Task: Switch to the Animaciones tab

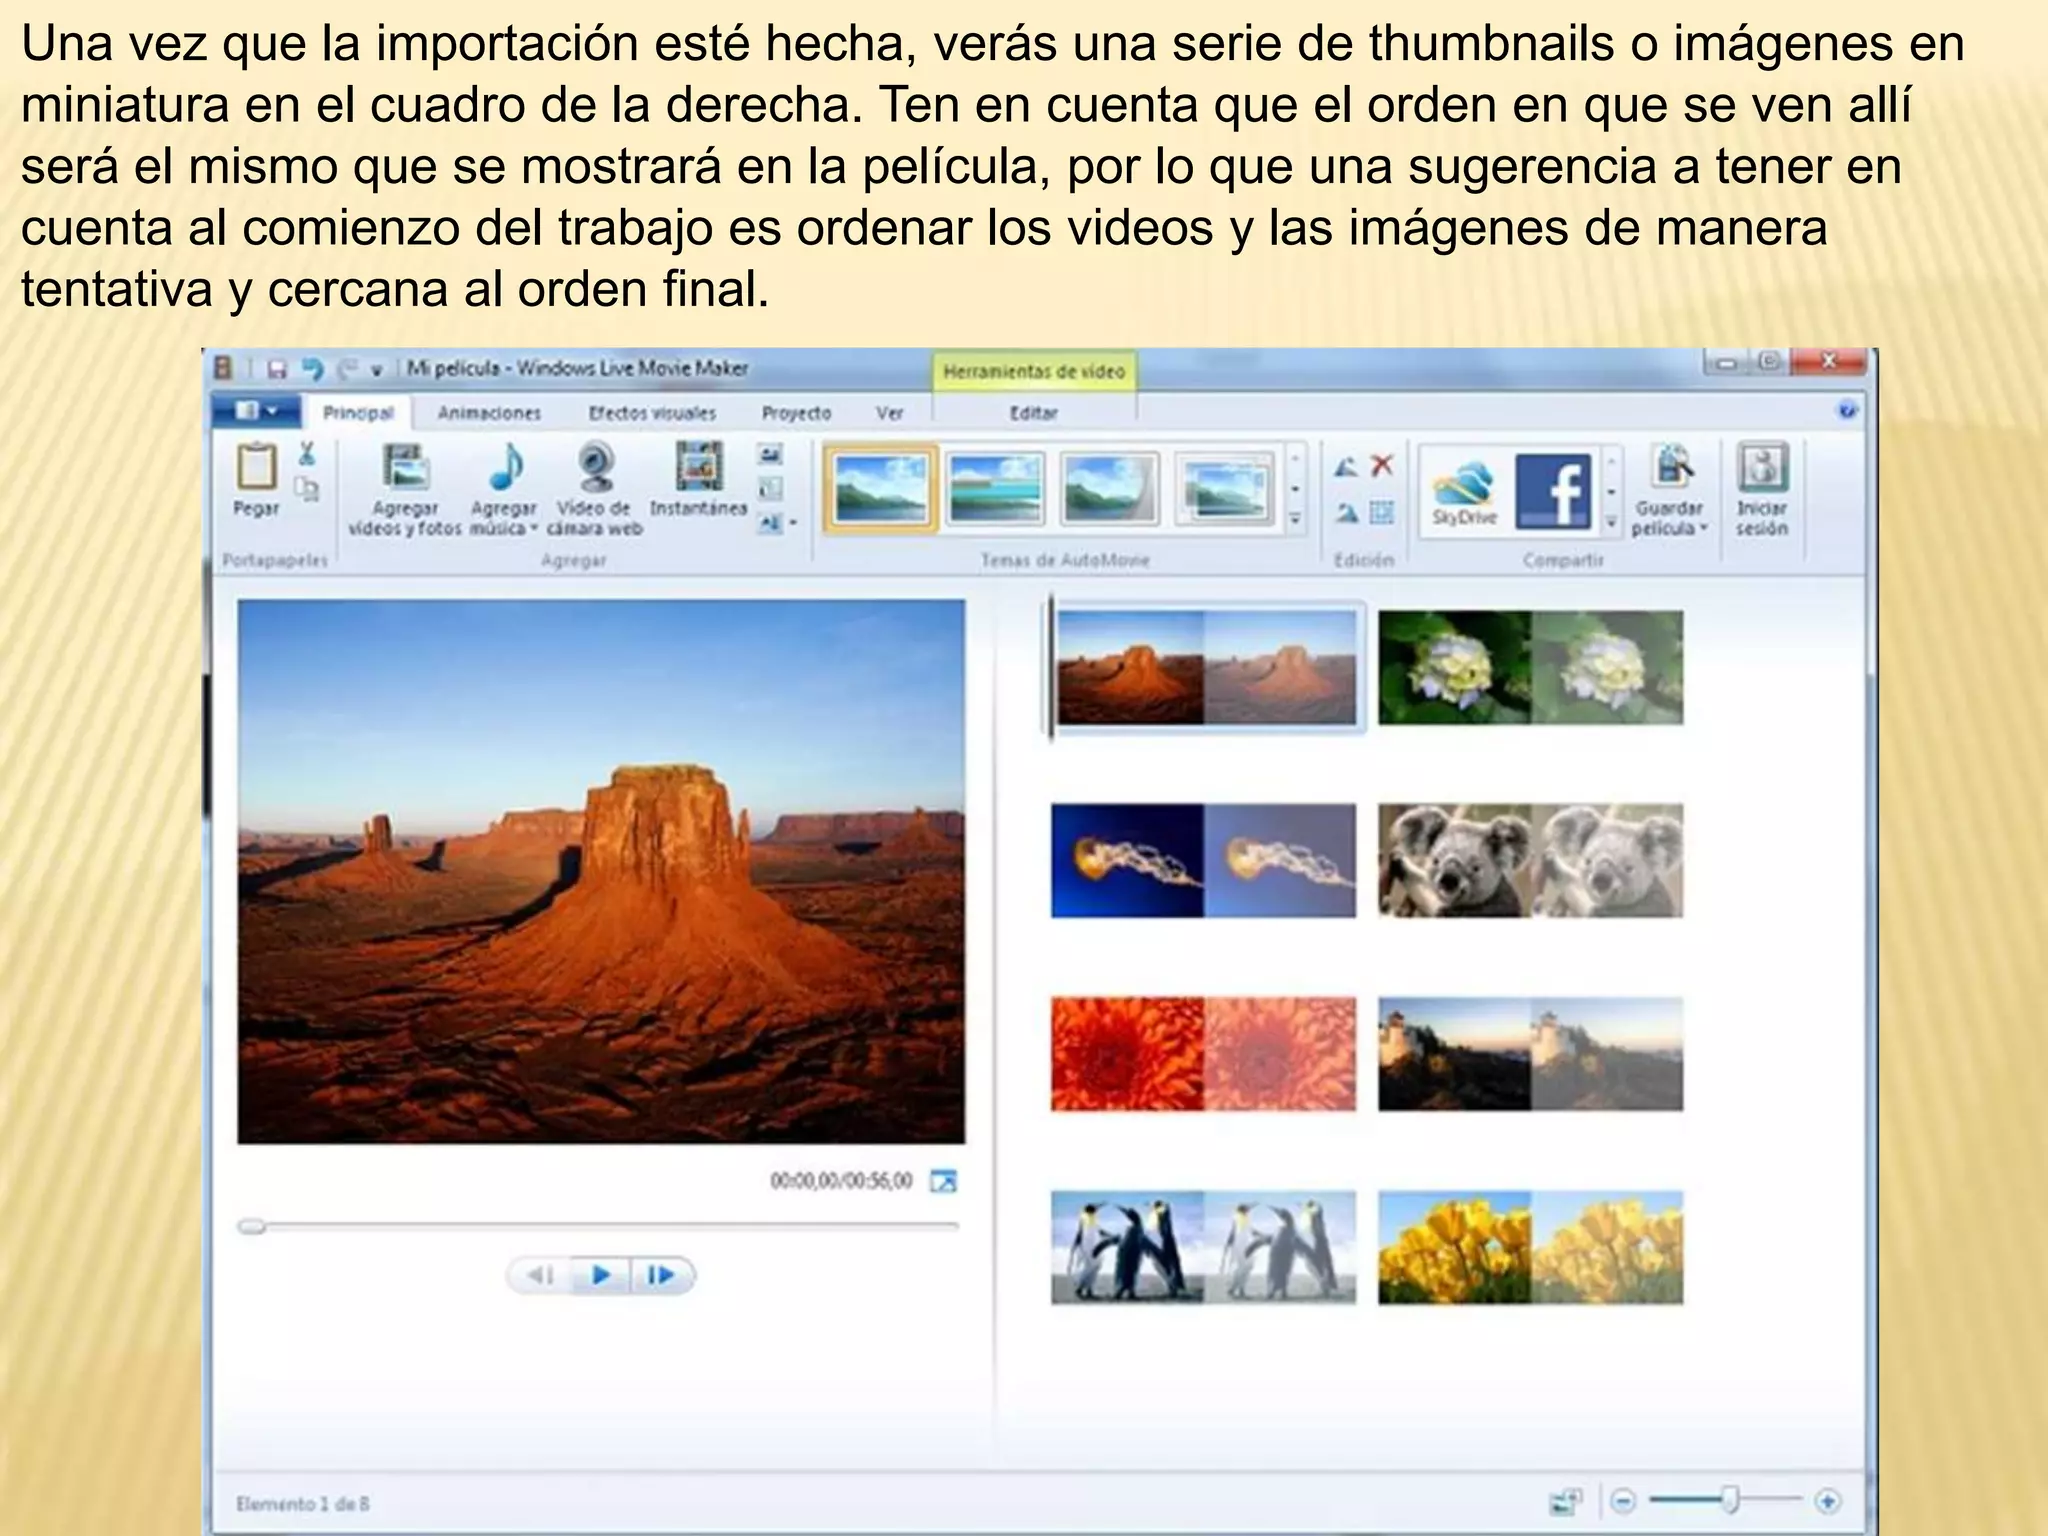Action: click(x=489, y=413)
